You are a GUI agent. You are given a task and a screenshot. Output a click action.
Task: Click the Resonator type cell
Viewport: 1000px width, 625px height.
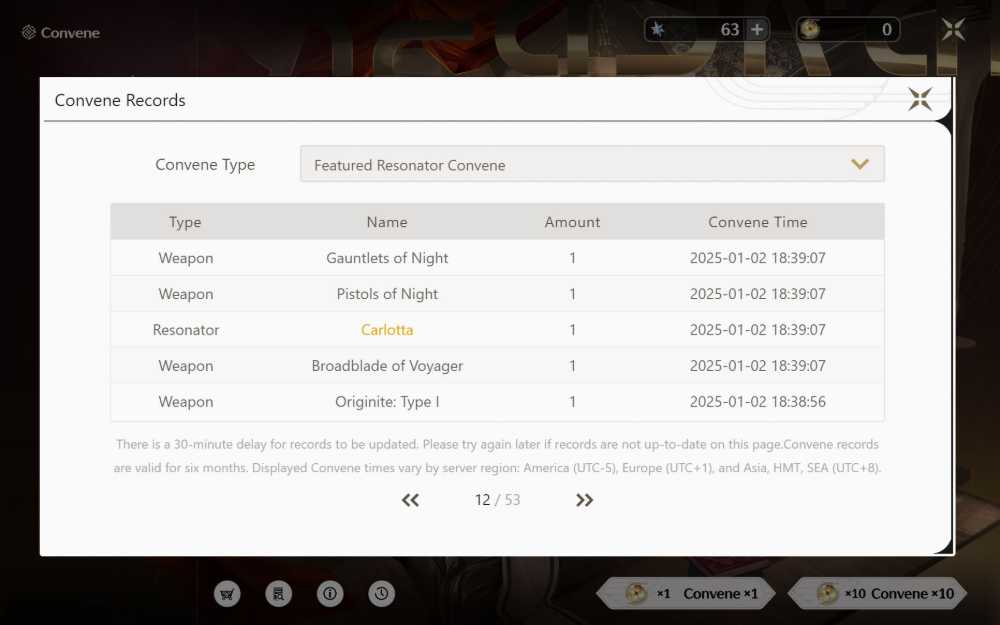(x=186, y=330)
